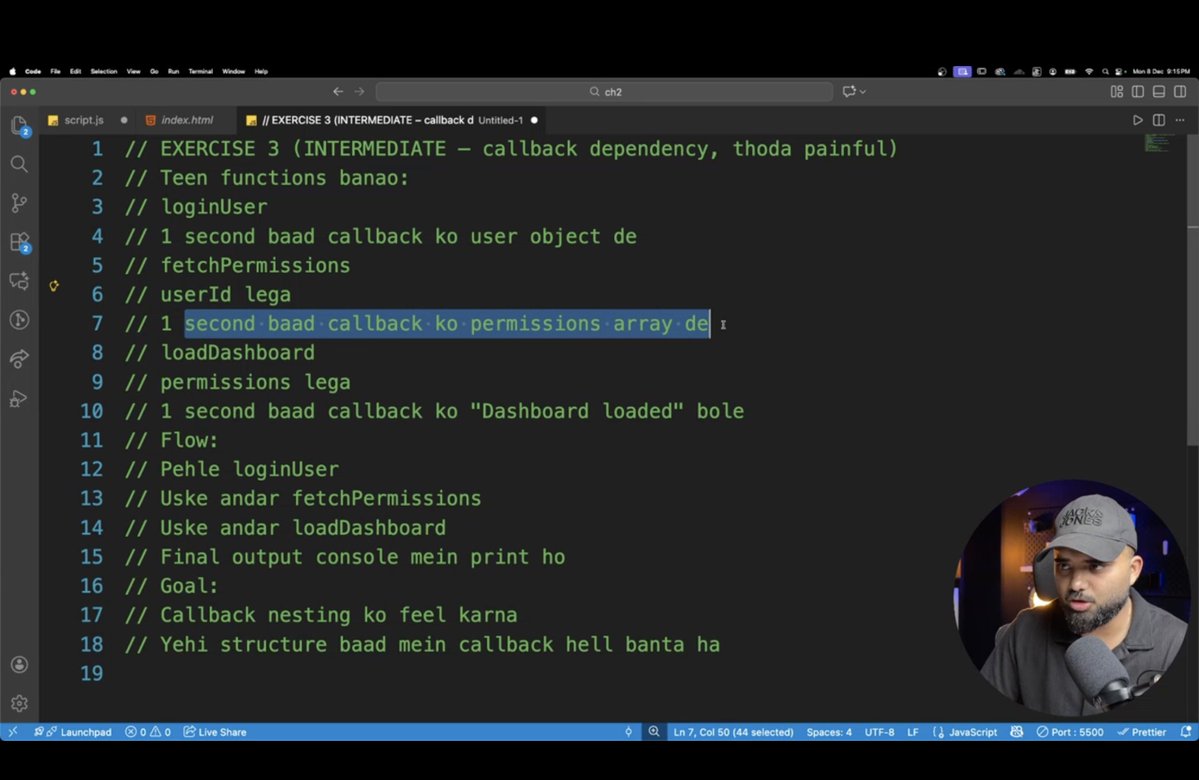Open the Apple menu
This screenshot has height=780, width=1199.
click(12, 71)
